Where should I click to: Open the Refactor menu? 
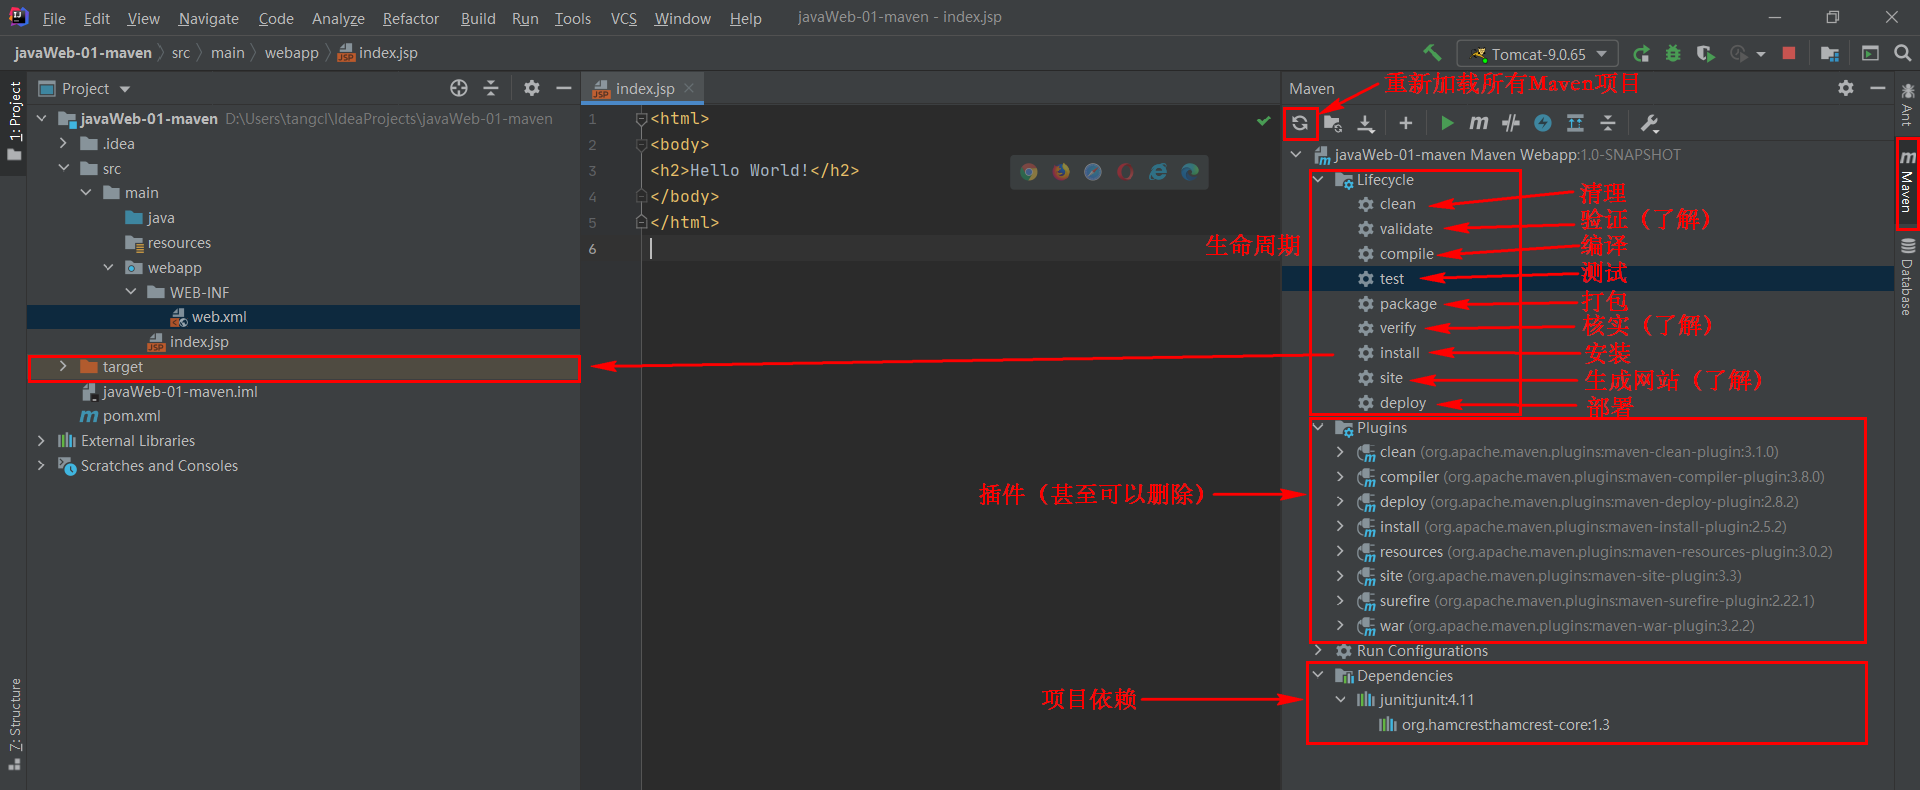click(411, 18)
